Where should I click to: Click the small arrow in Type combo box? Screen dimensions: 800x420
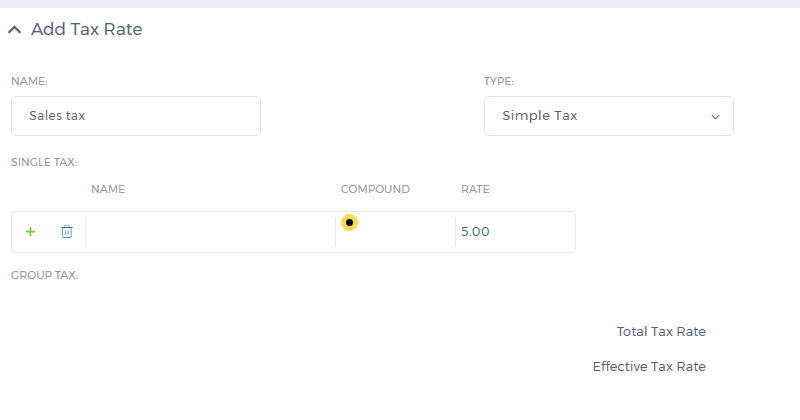click(x=715, y=117)
